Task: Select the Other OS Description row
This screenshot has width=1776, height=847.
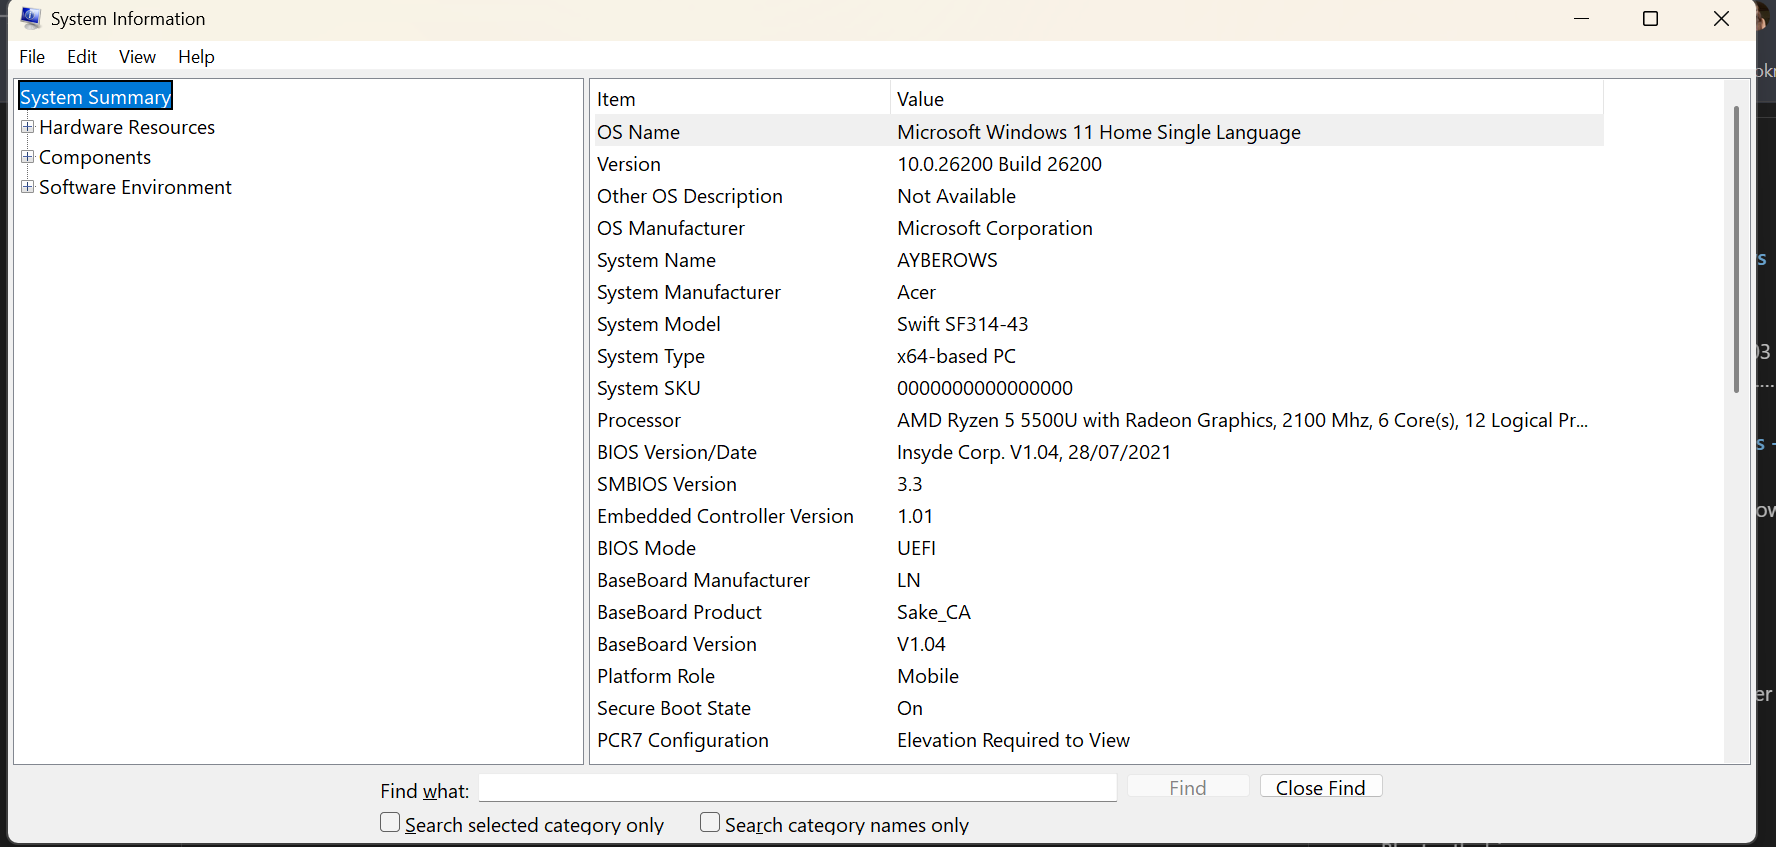Action: [x=1098, y=196]
